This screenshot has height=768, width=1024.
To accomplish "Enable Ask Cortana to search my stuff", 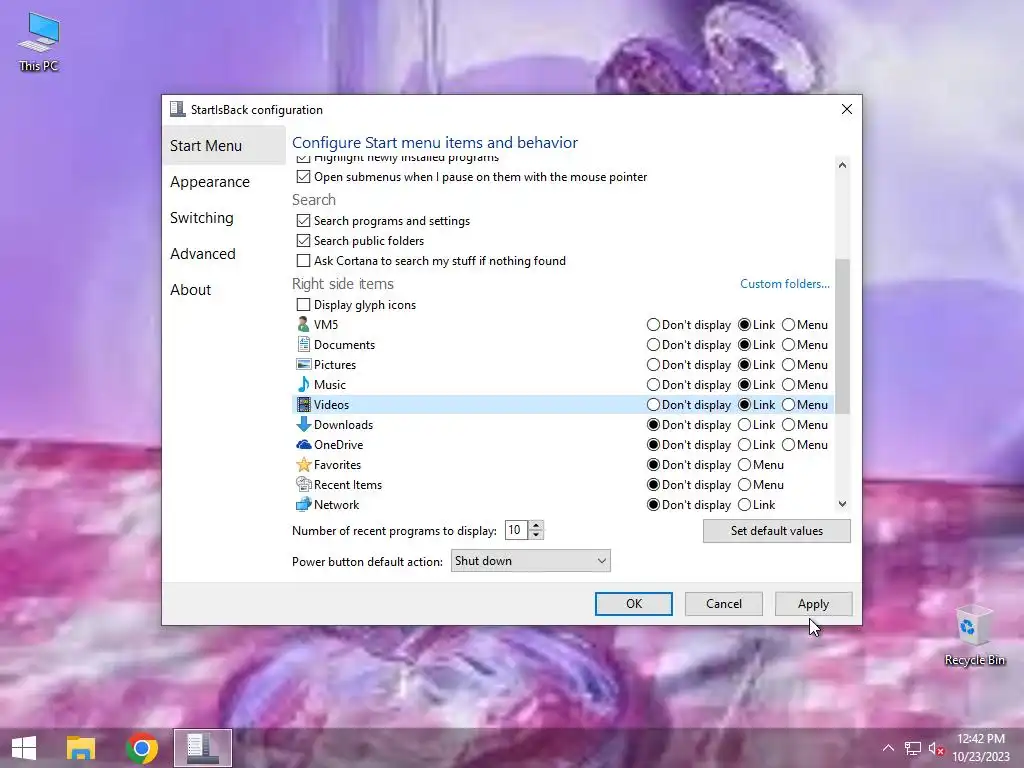I will tap(303, 261).
